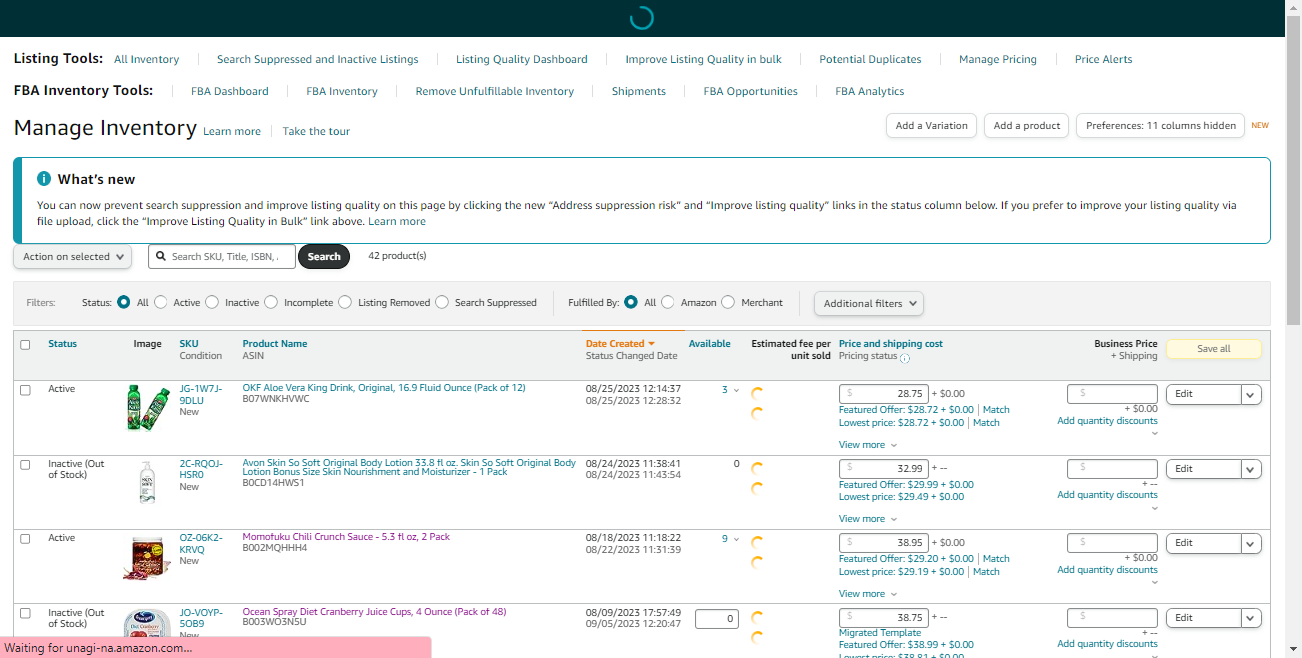Tick the checkbox for OKF Aloe Vera row
The image size is (1302, 658).
click(x=26, y=390)
